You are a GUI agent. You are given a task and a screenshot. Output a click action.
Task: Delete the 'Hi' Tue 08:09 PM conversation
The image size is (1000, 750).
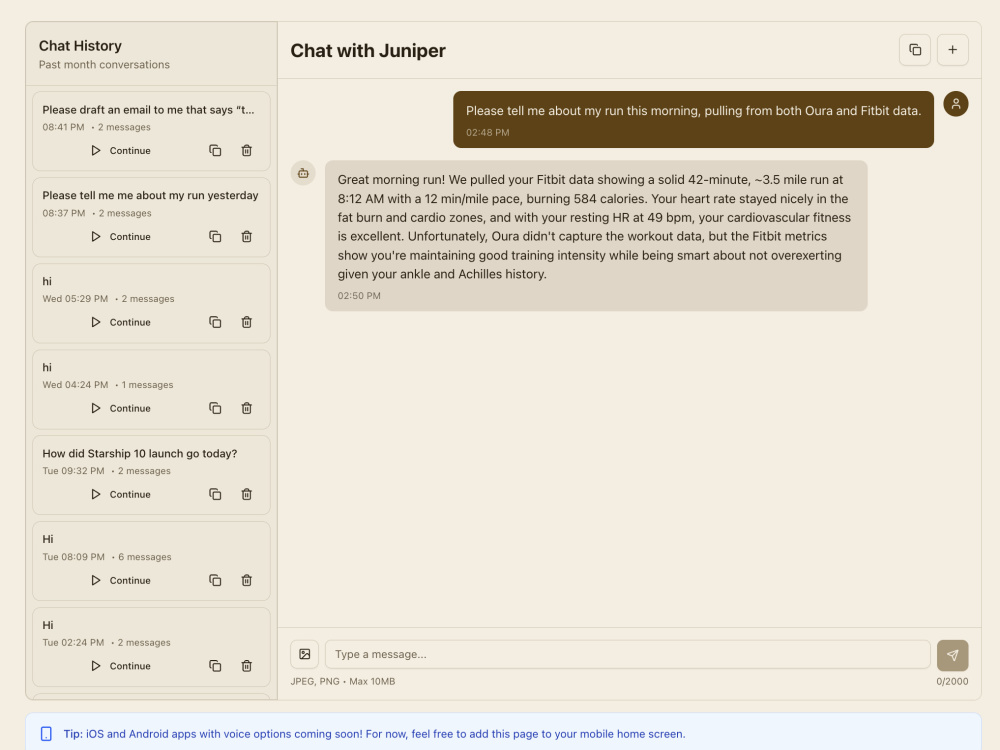pyautogui.click(x=246, y=580)
